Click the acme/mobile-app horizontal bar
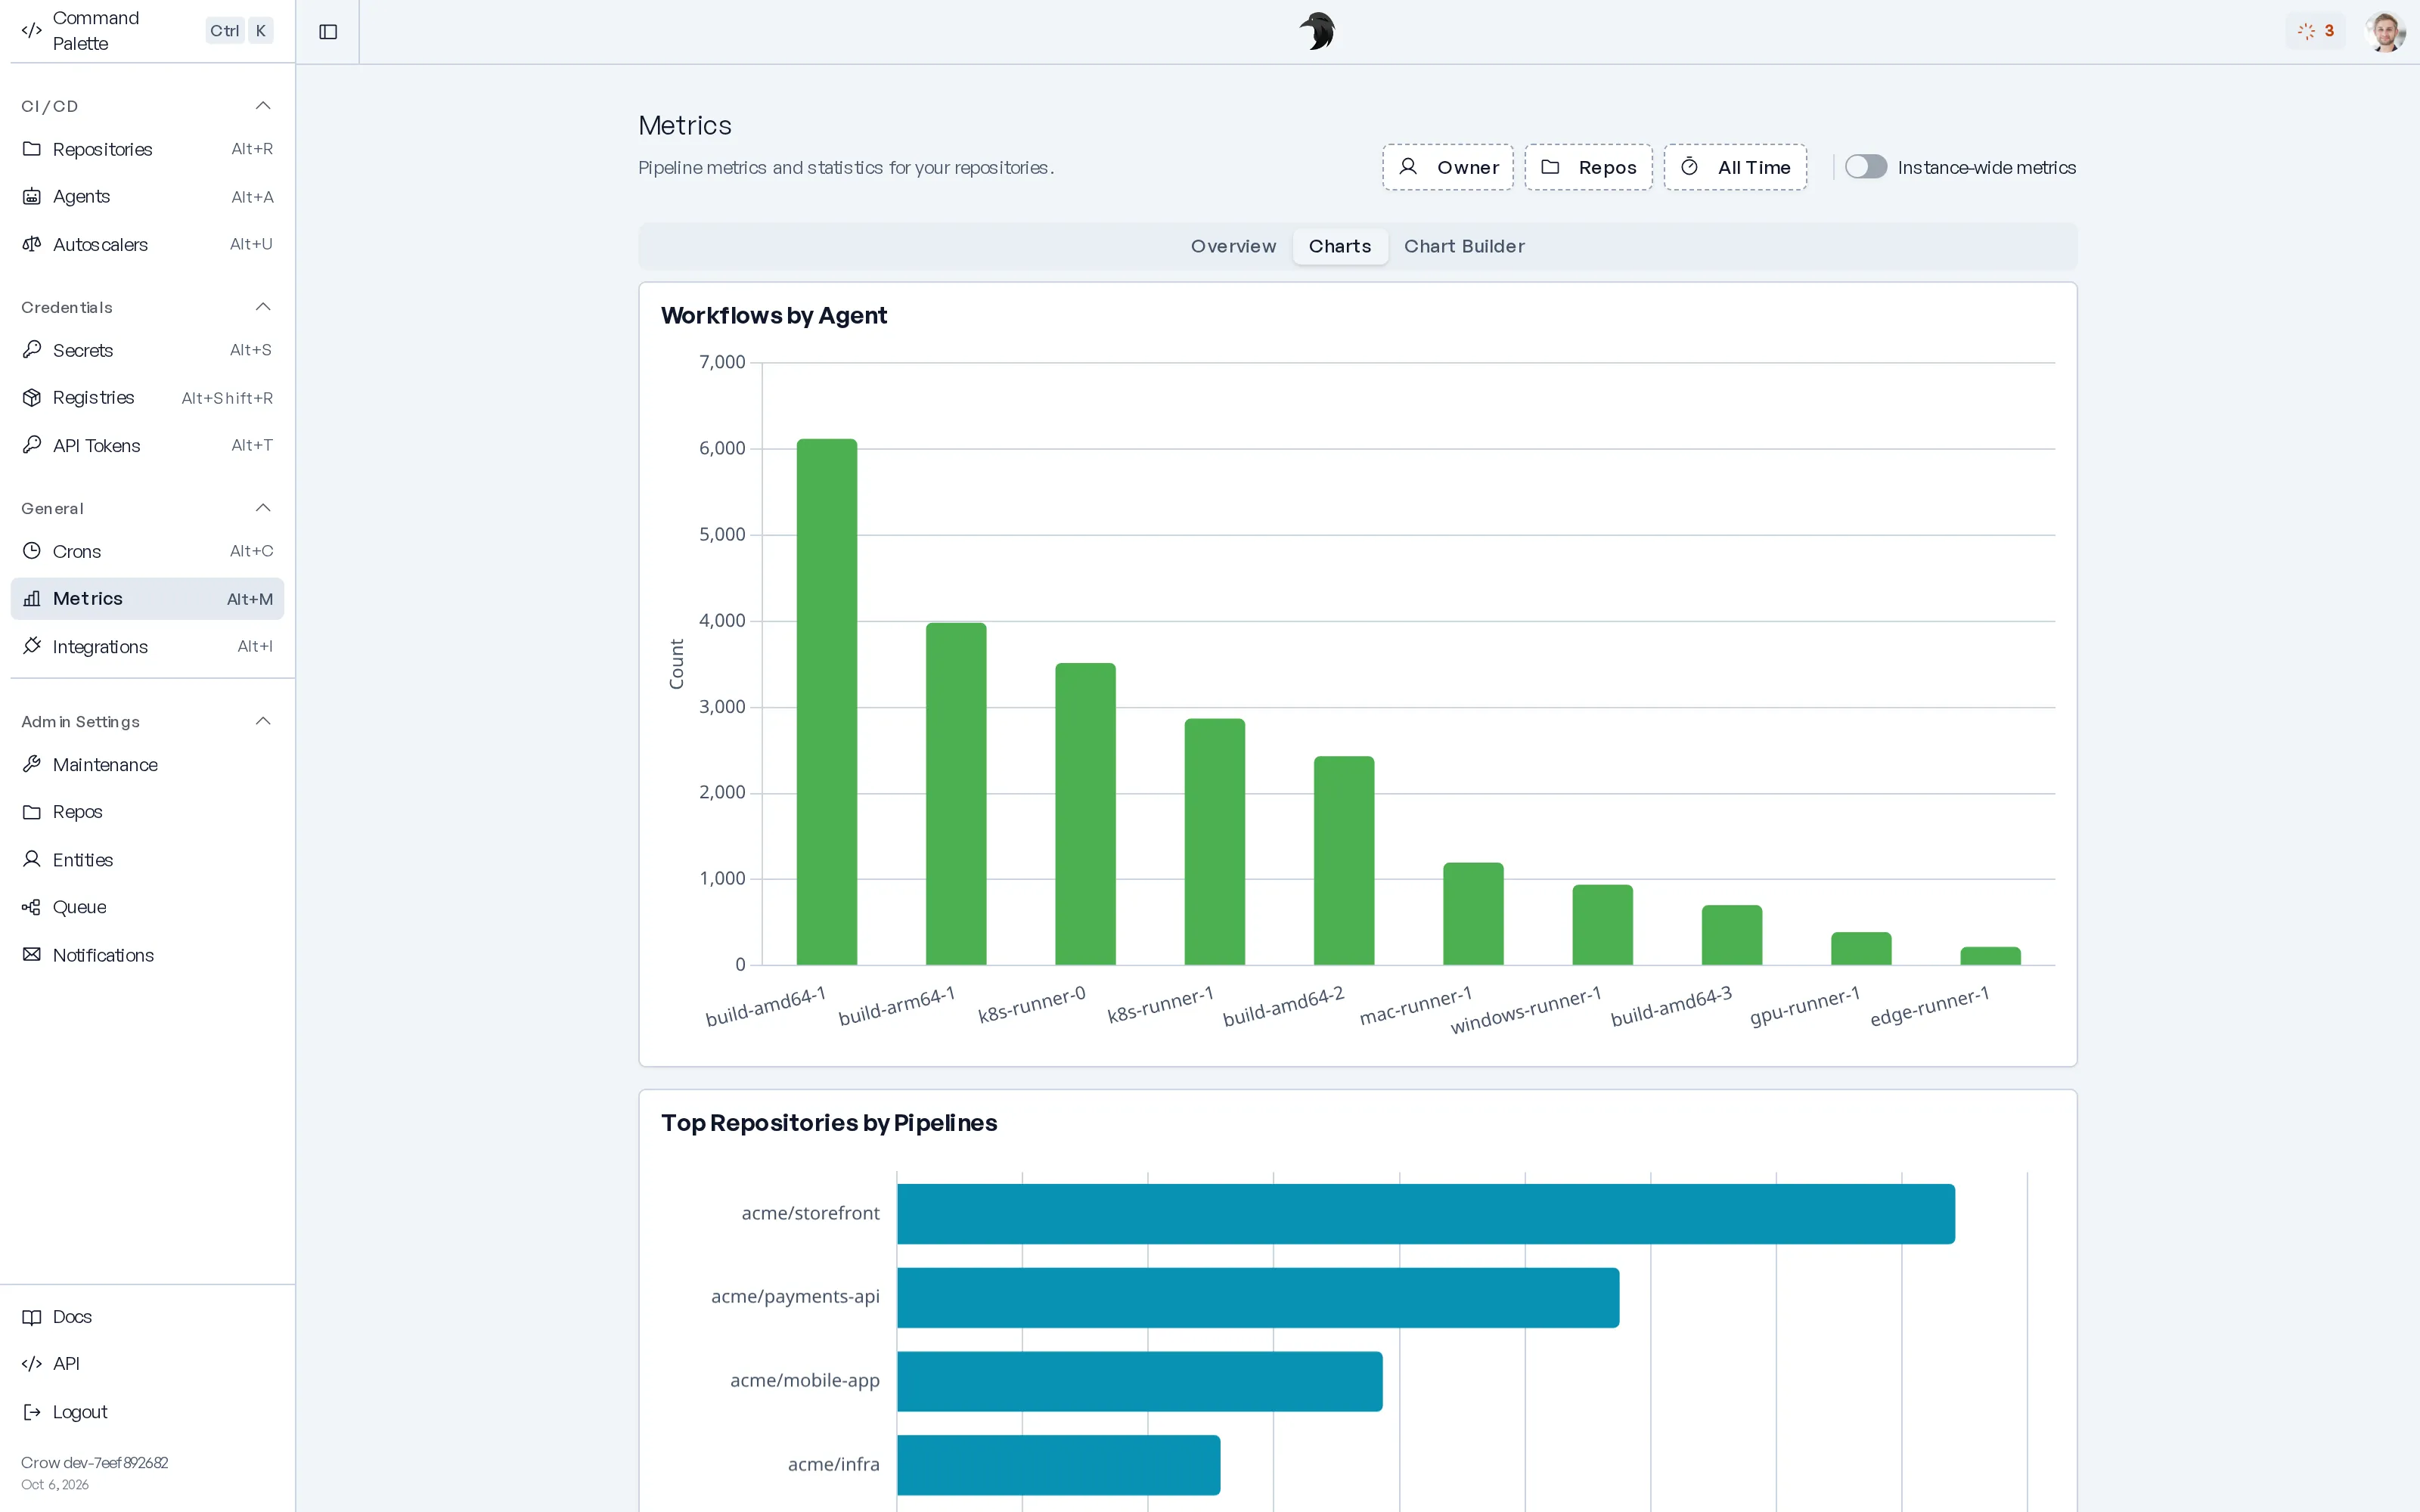 [1140, 1381]
